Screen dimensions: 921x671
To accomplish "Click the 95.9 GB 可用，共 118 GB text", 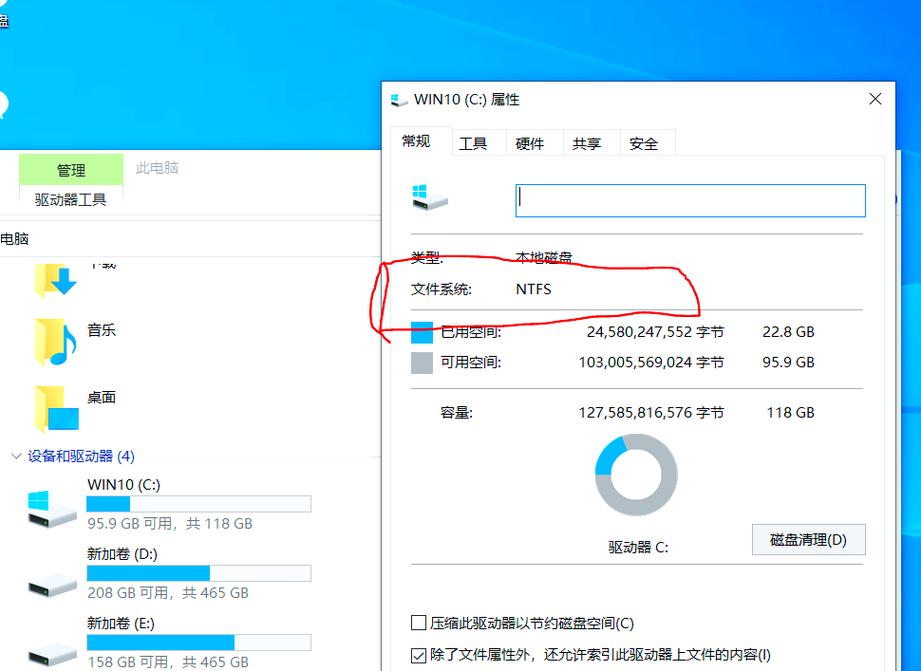I will pyautogui.click(x=170, y=524).
